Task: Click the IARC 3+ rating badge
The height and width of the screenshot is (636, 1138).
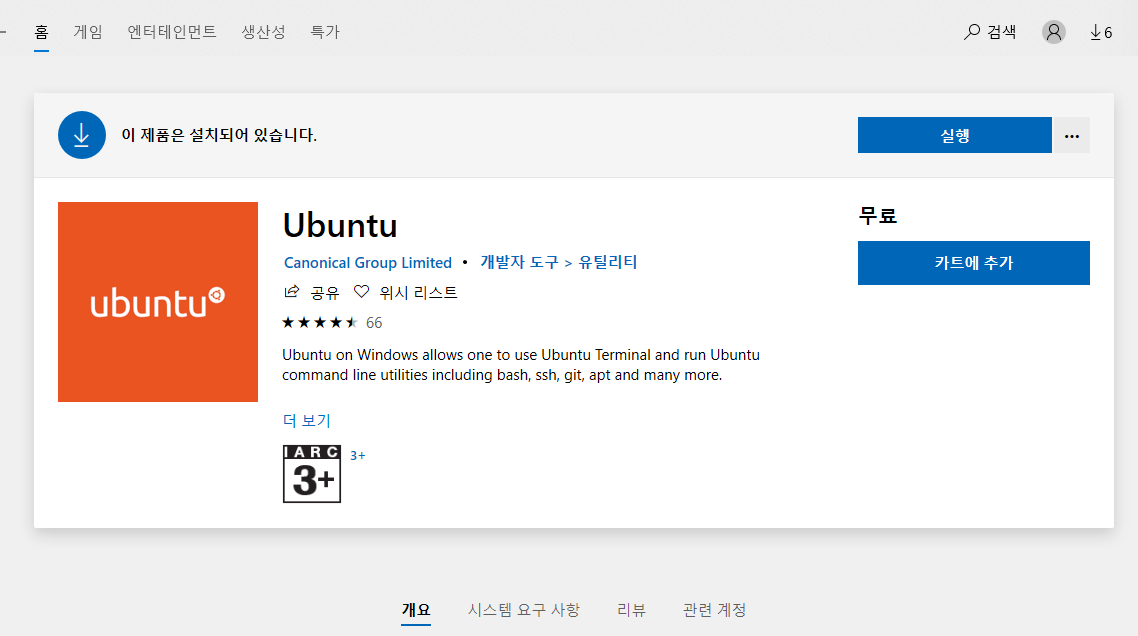Action: point(312,474)
